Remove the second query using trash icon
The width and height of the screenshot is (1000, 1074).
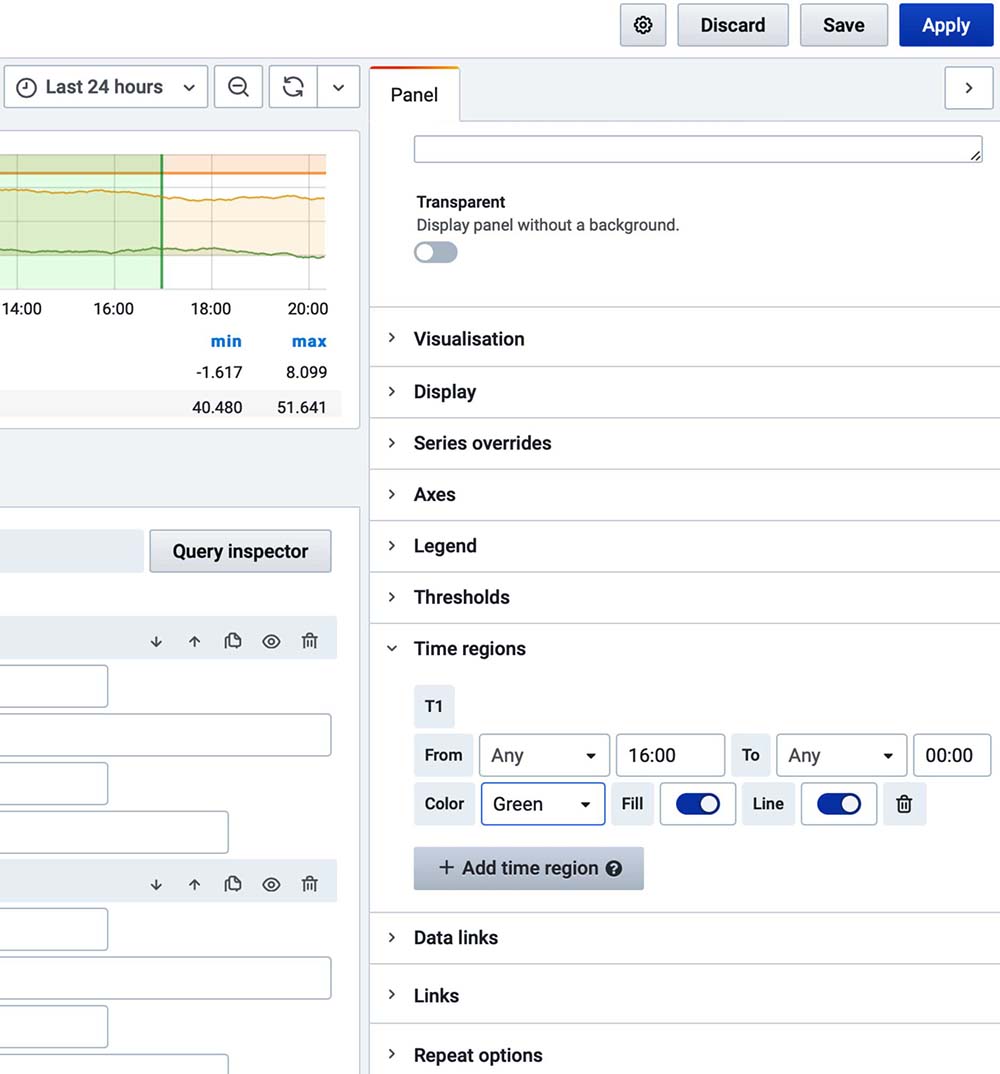[x=310, y=885]
